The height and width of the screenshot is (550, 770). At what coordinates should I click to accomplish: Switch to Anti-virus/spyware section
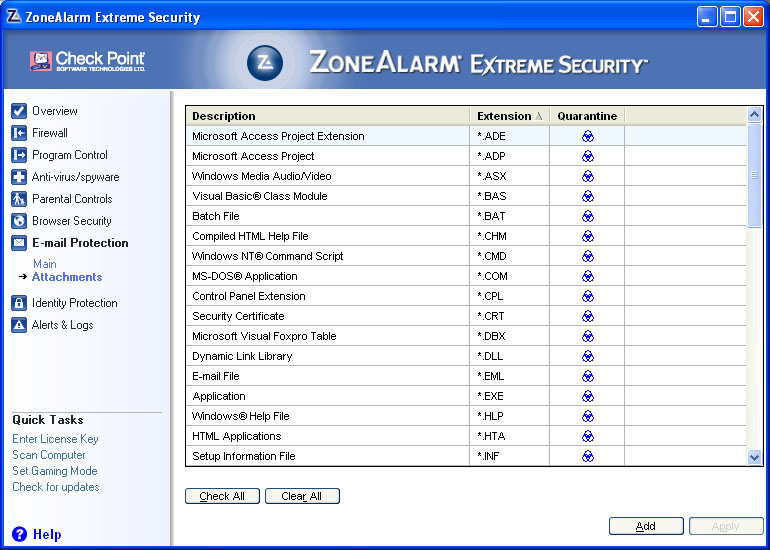coord(76,177)
